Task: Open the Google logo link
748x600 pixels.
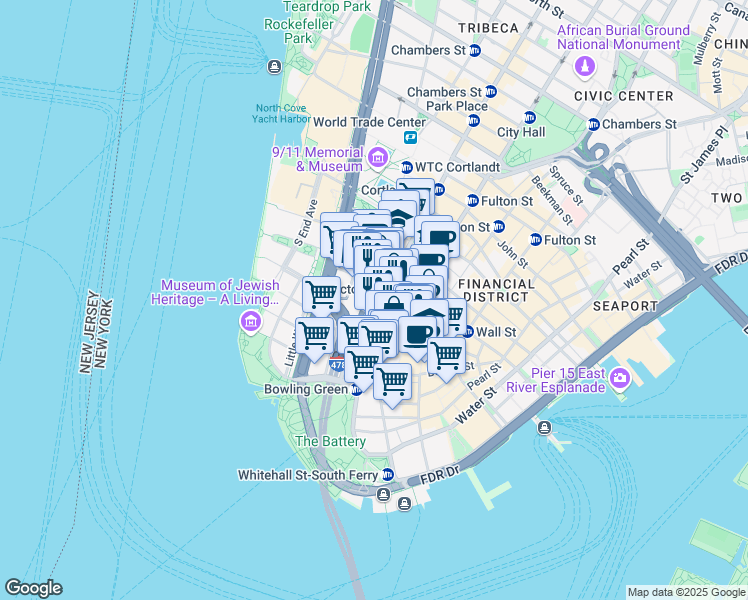Action: pyautogui.click(x=34, y=588)
